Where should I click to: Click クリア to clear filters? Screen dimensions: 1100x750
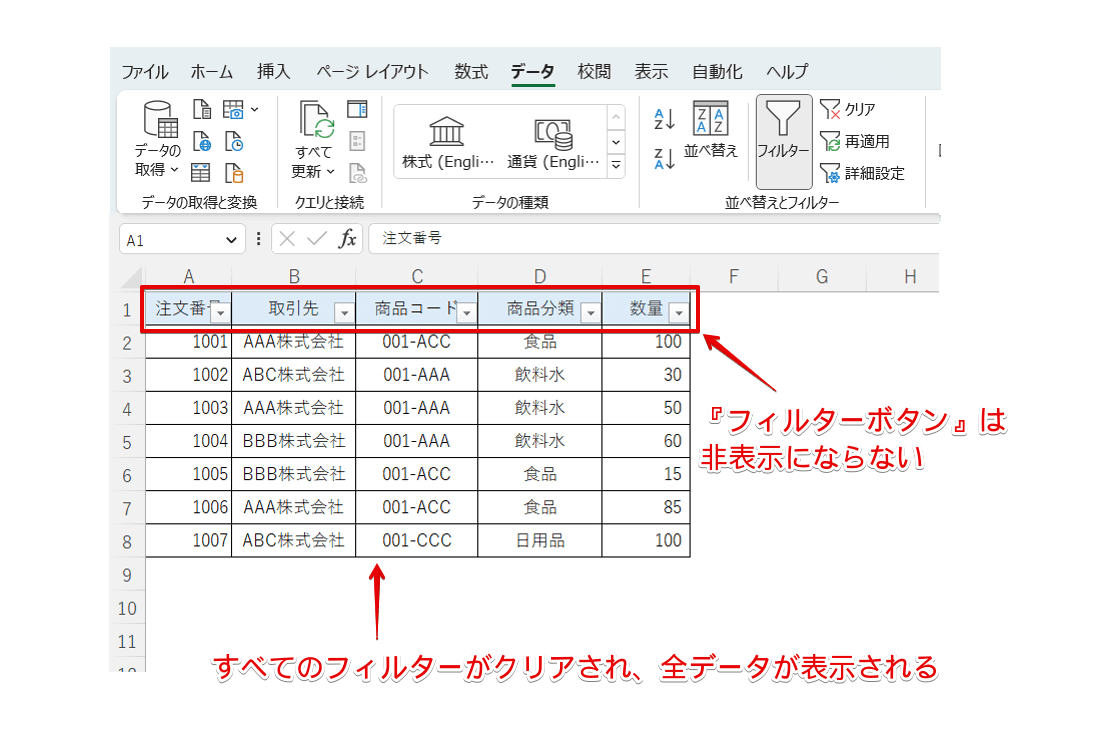pos(847,109)
